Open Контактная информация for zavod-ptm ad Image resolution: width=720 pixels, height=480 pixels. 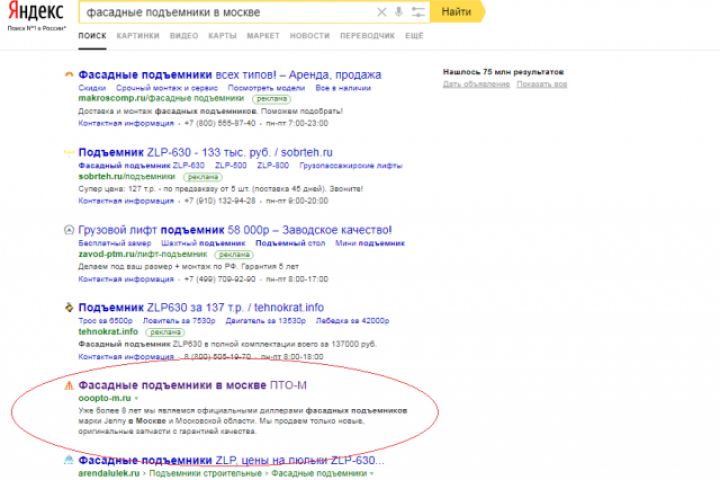(x=126, y=279)
